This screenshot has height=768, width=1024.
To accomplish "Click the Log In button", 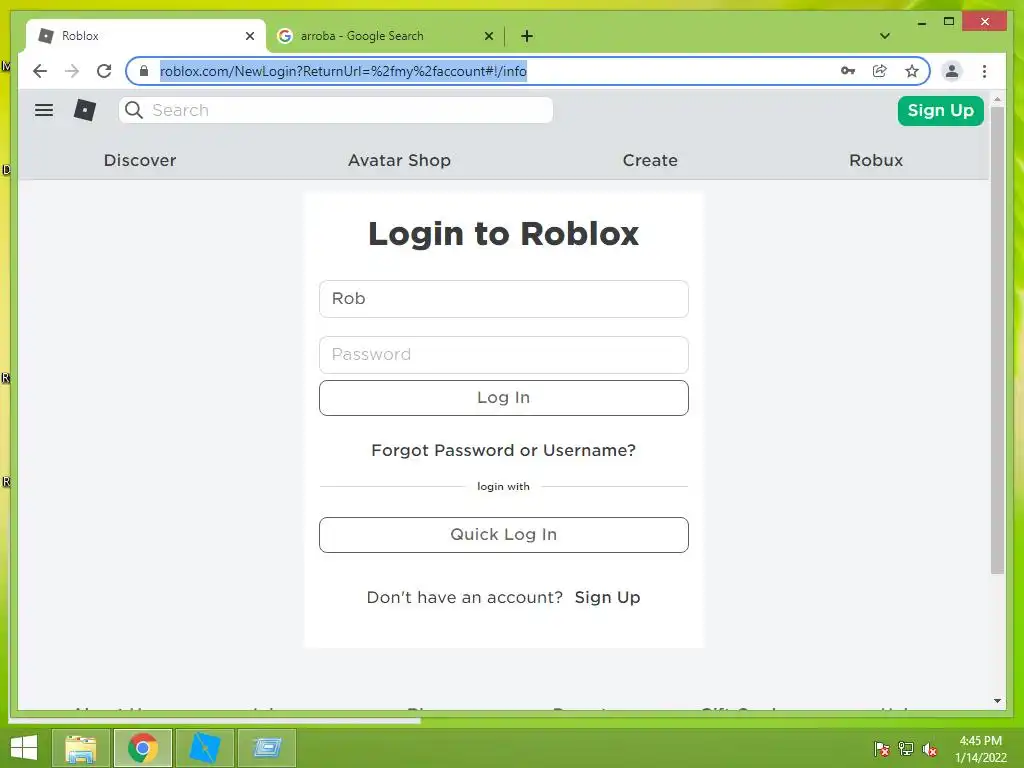I will [504, 398].
